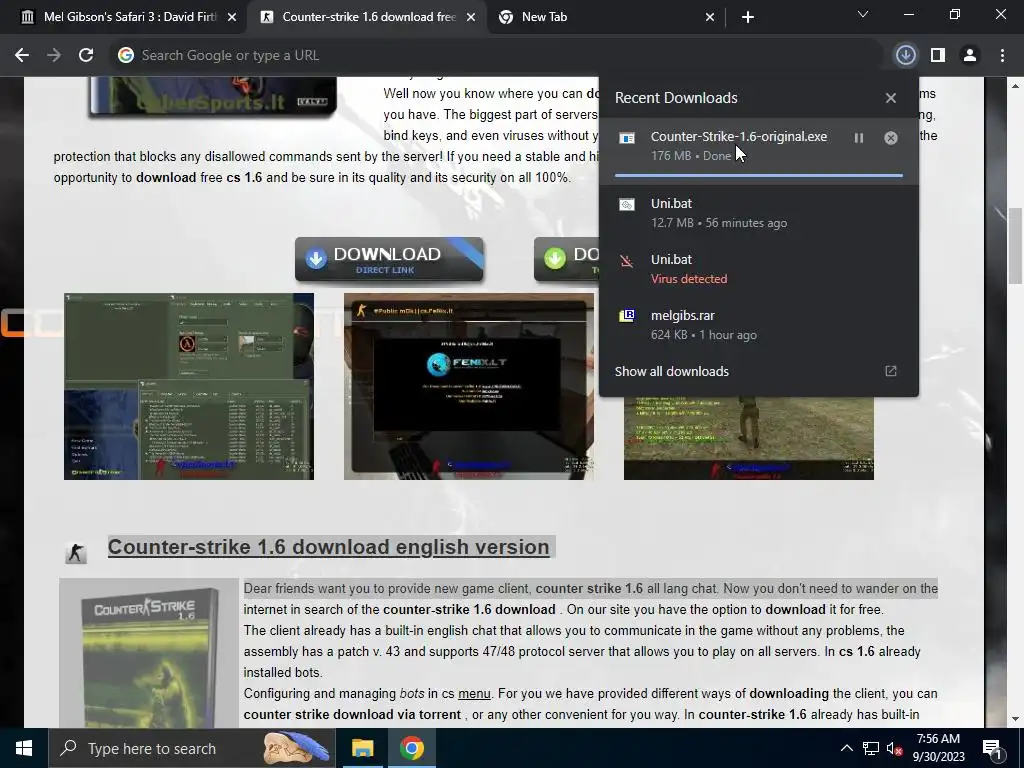Click the melgibs.rar archive icon
The height and width of the screenshot is (768, 1024).
(x=627, y=316)
